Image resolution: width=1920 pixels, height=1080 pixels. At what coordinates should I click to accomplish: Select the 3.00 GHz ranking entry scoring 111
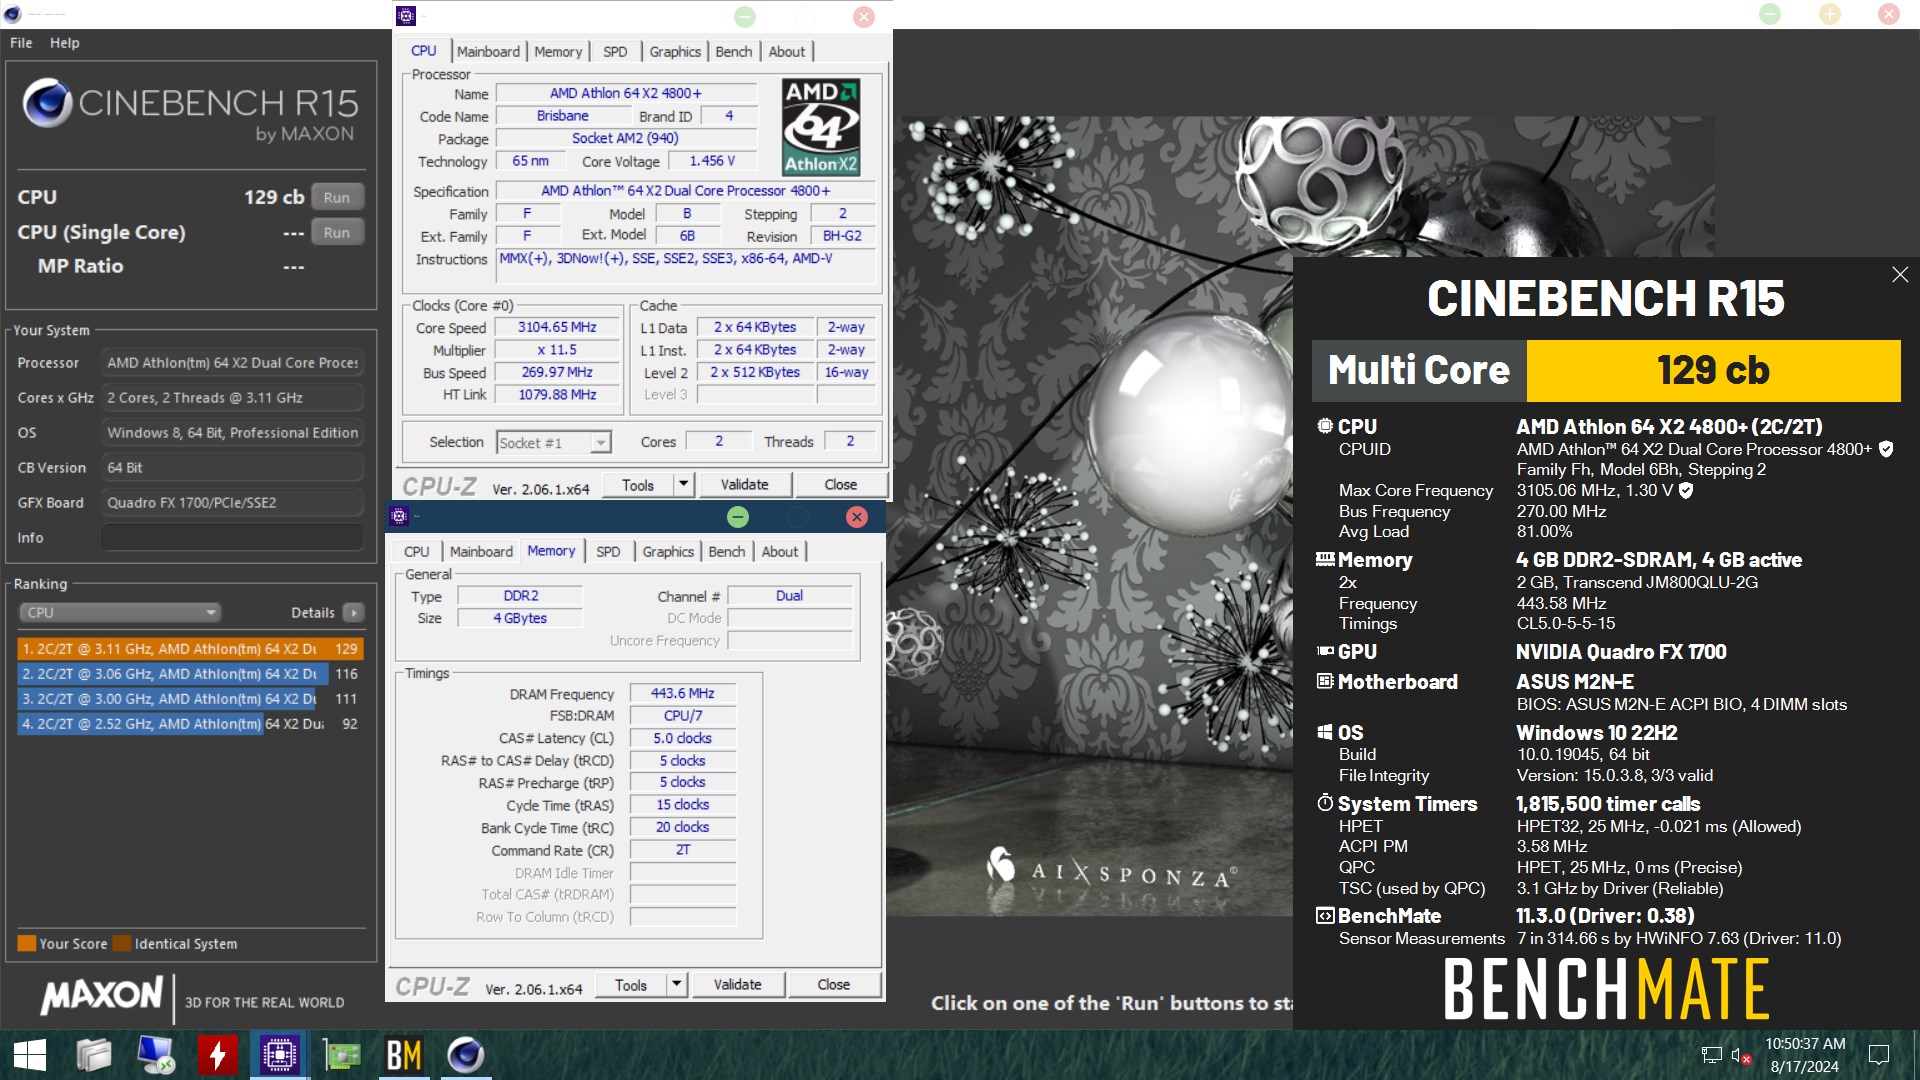point(190,698)
